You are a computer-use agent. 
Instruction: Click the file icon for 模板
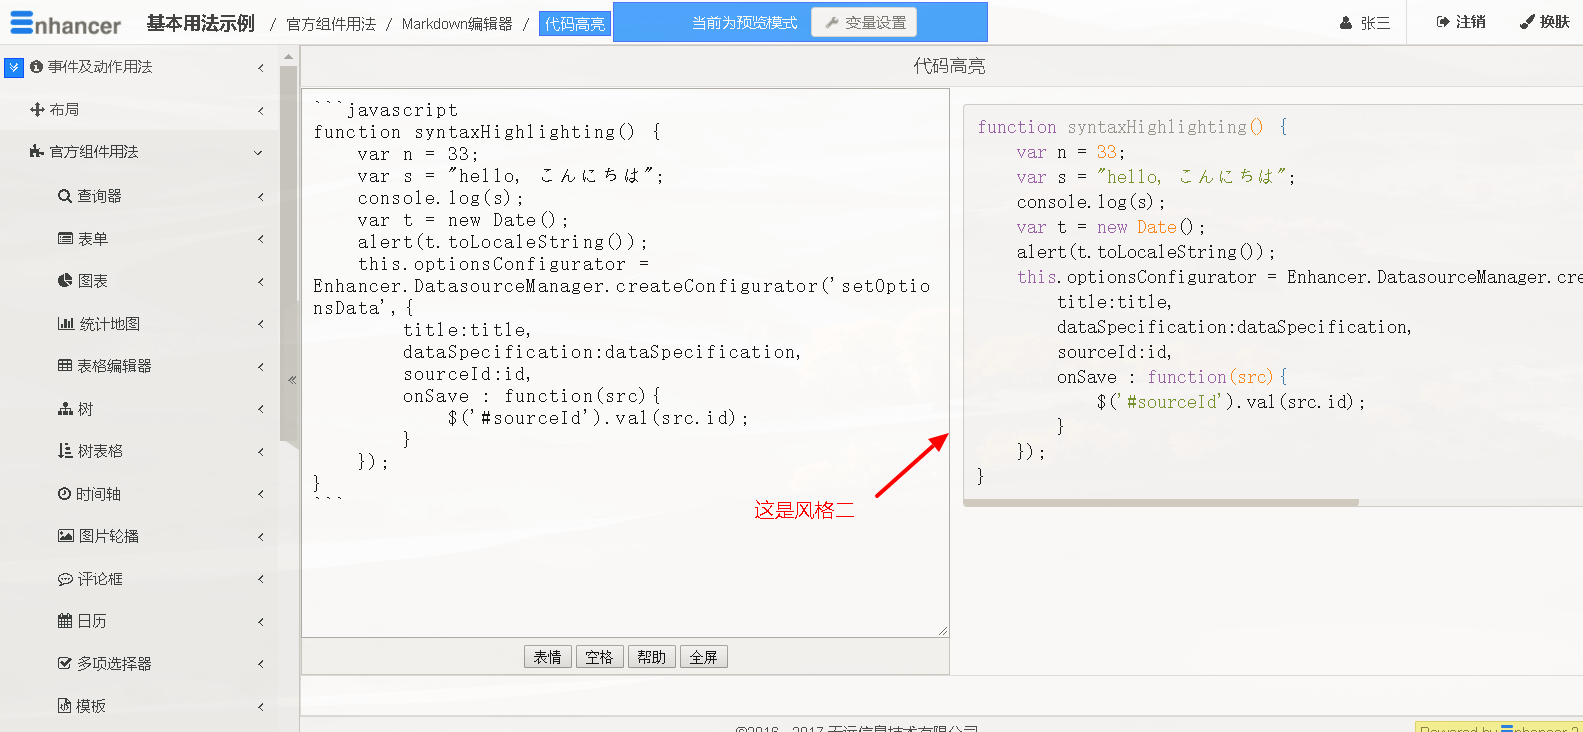65,706
